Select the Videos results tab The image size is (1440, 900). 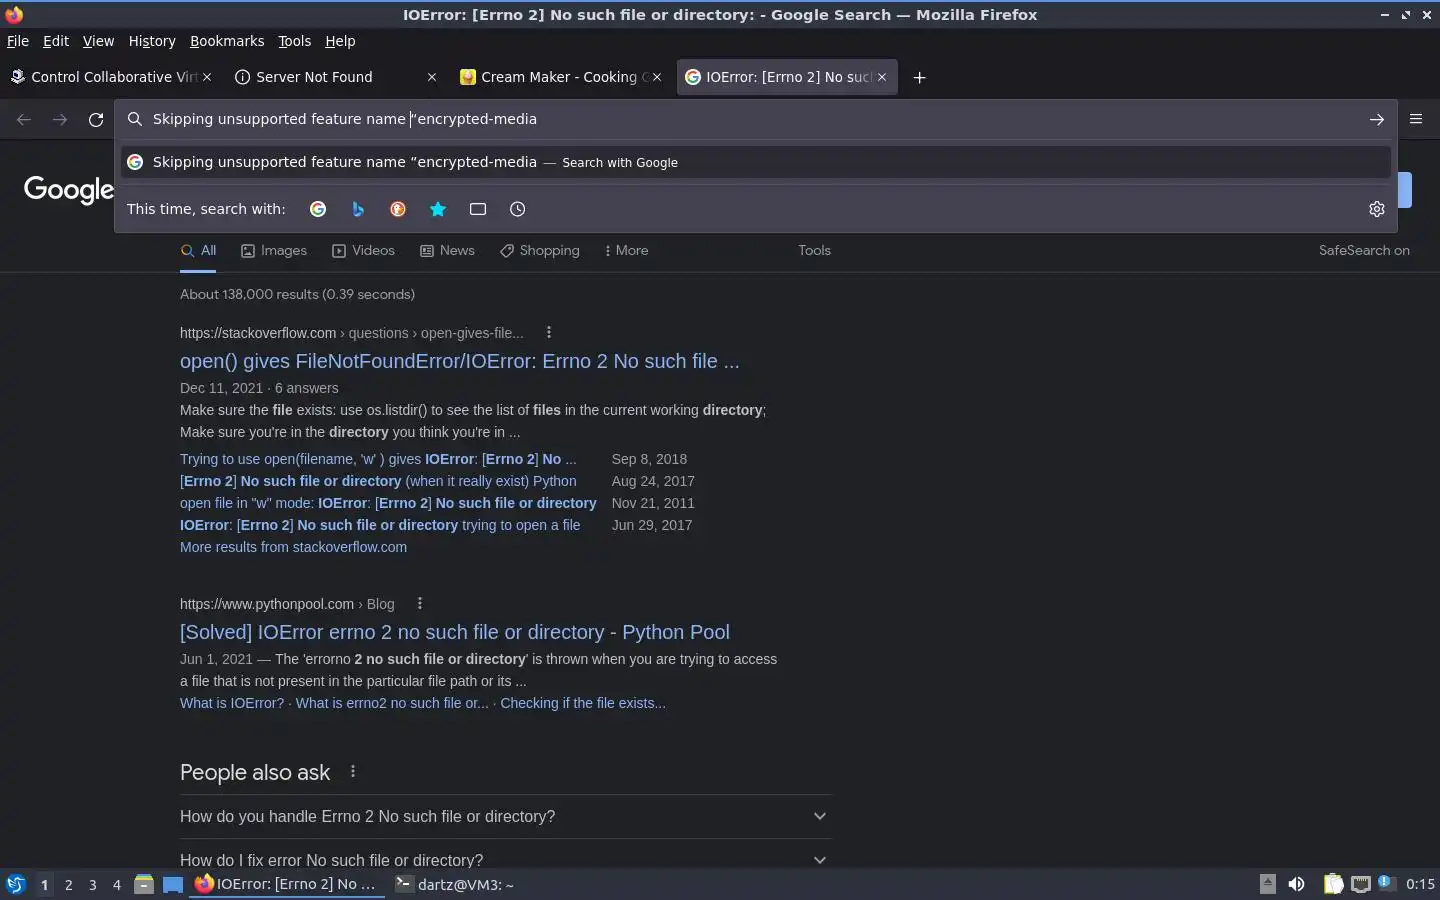coord(363,250)
